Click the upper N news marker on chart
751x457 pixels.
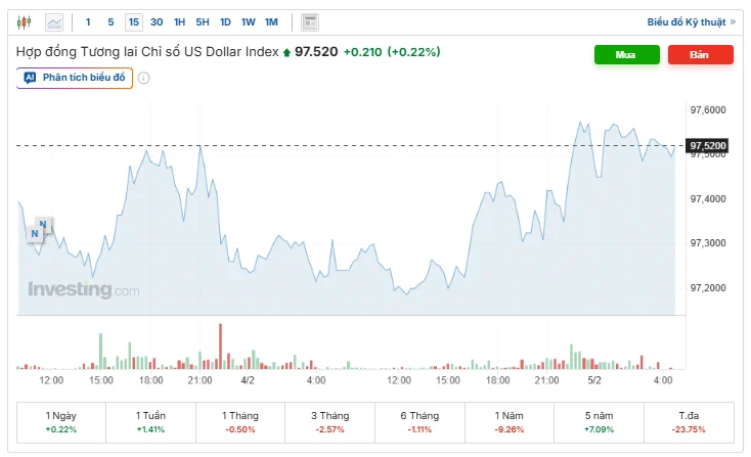(x=43, y=224)
